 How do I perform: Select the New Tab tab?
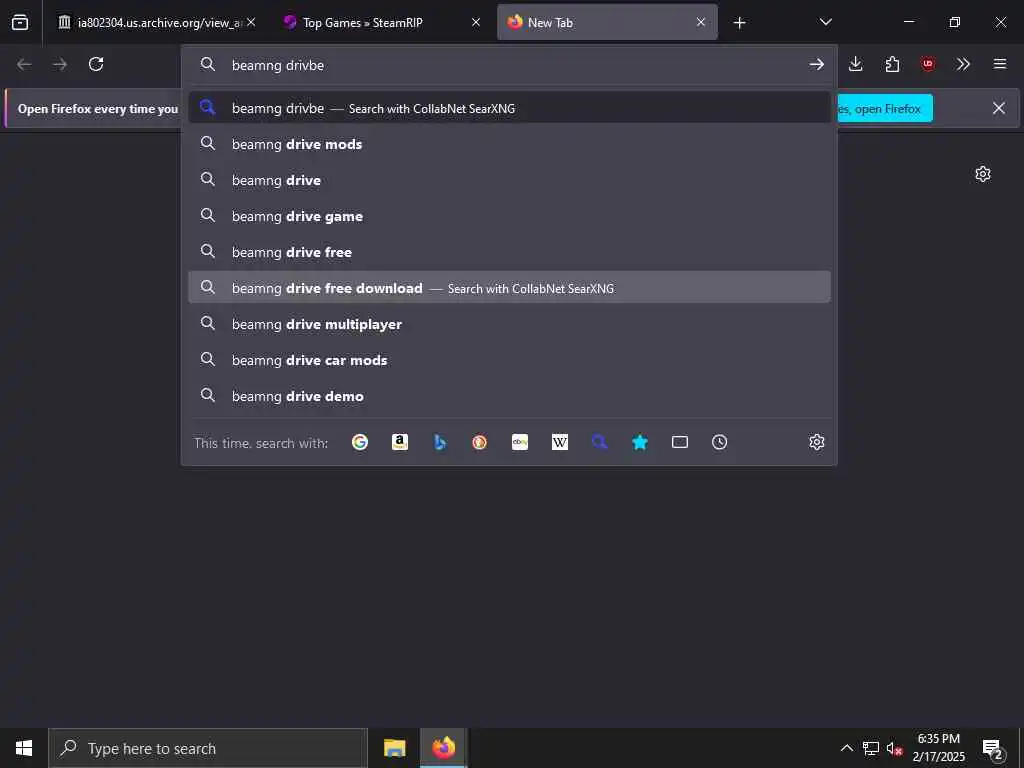coord(607,23)
